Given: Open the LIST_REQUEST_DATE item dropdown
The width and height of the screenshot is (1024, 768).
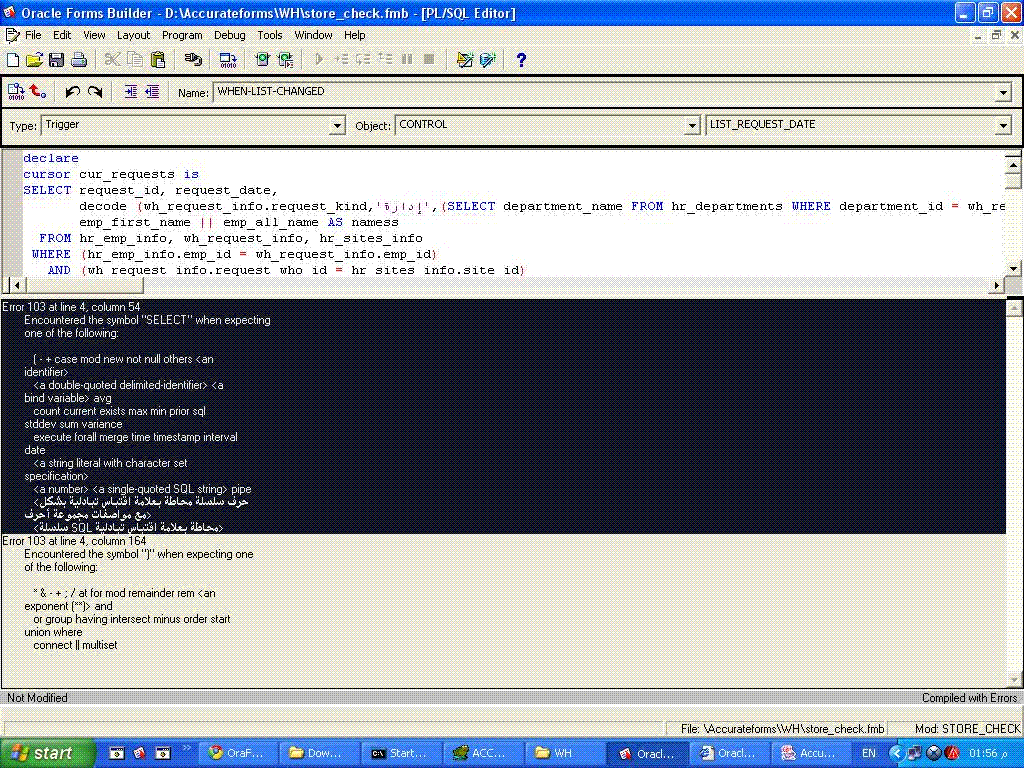Looking at the screenshot, I should (1004, 125).
